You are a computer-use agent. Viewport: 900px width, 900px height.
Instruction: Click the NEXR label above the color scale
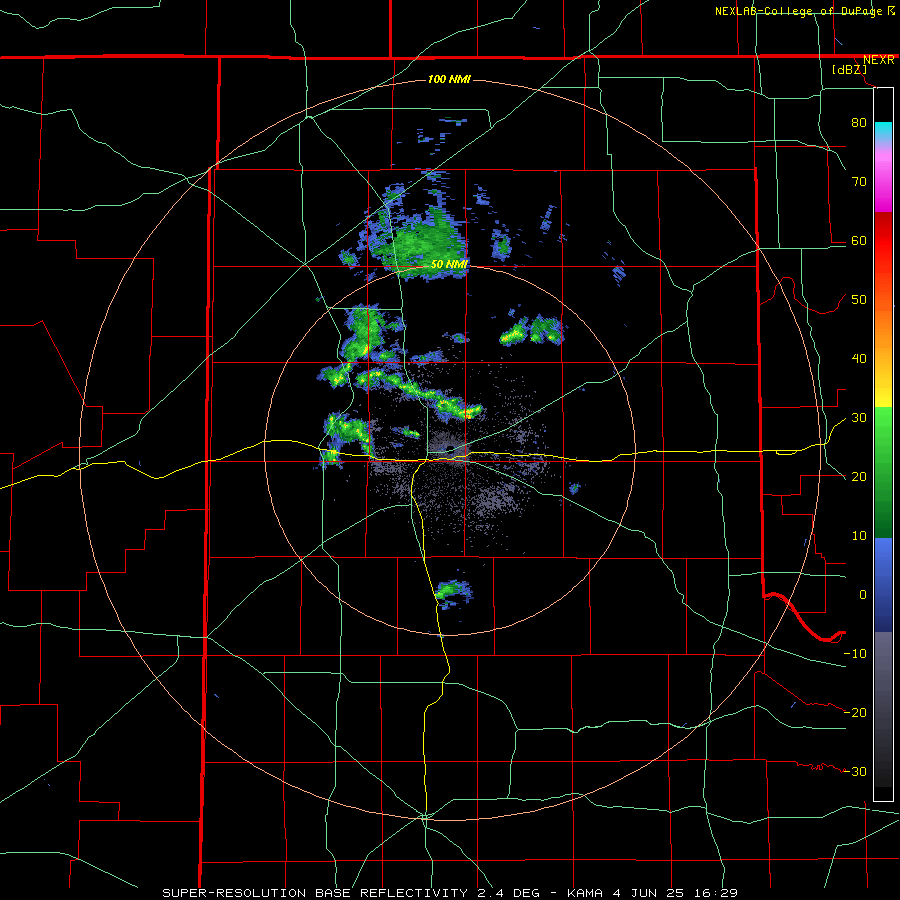pos(878,60)
